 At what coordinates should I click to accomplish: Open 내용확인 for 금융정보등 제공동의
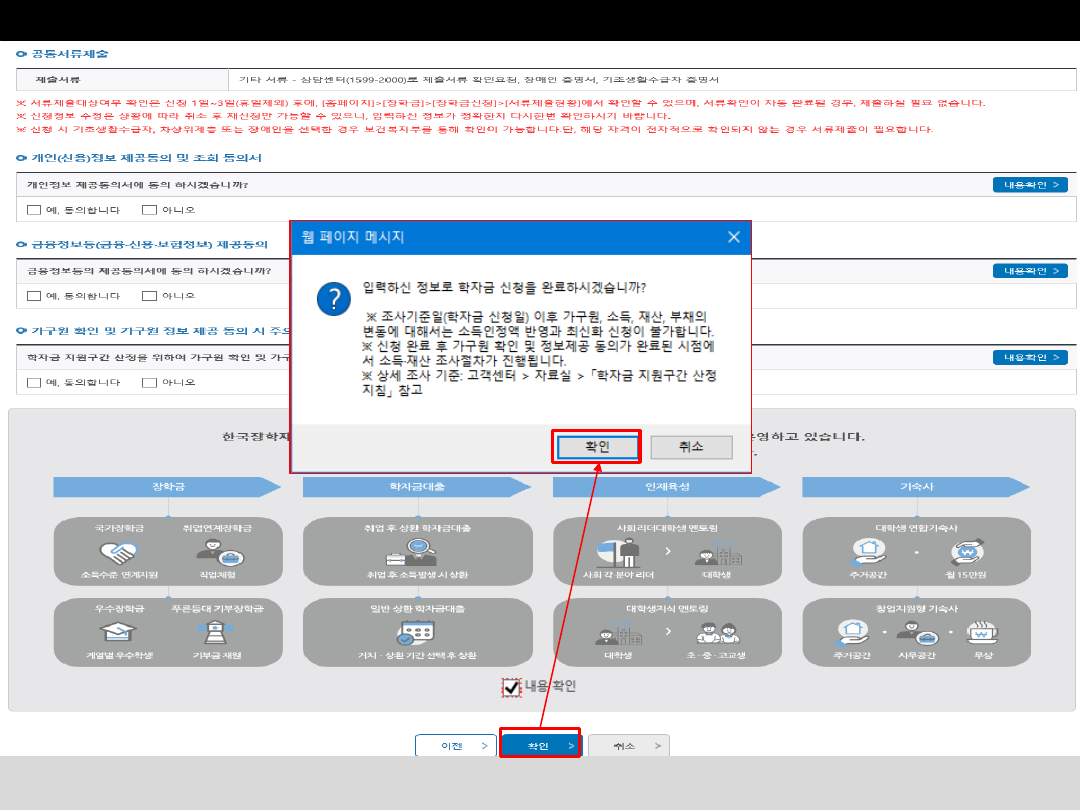pyautogui.click(x=1029, y=271)
